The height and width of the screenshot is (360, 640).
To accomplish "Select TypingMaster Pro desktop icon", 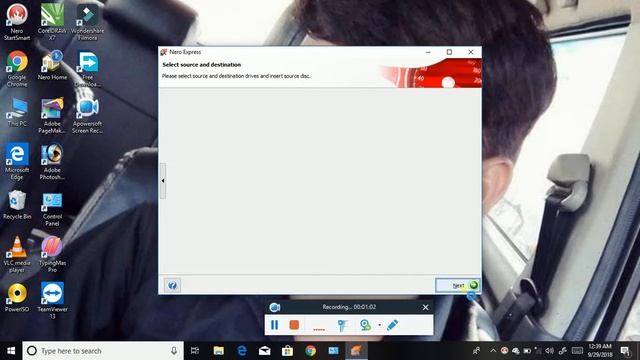I will (52, 255).
